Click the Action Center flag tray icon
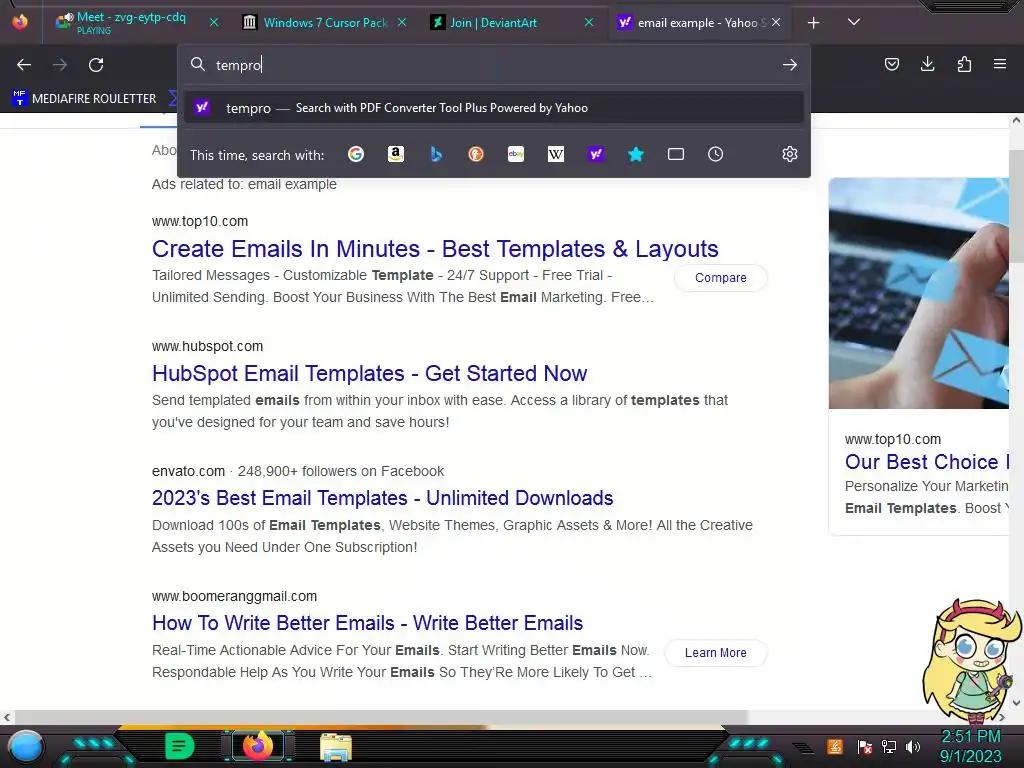Image resolution: width=1024 pixels, height=768 pixels. coord(865,746)
